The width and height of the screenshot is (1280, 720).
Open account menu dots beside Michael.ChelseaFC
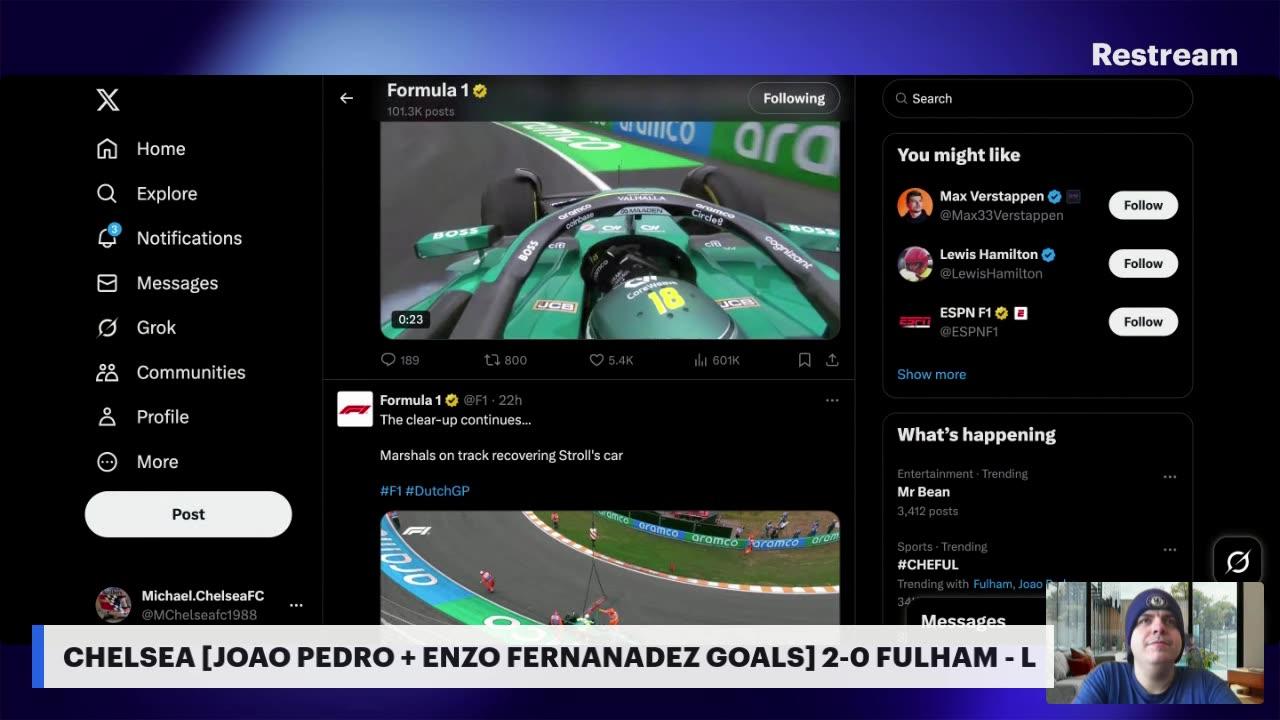(296, 605)
